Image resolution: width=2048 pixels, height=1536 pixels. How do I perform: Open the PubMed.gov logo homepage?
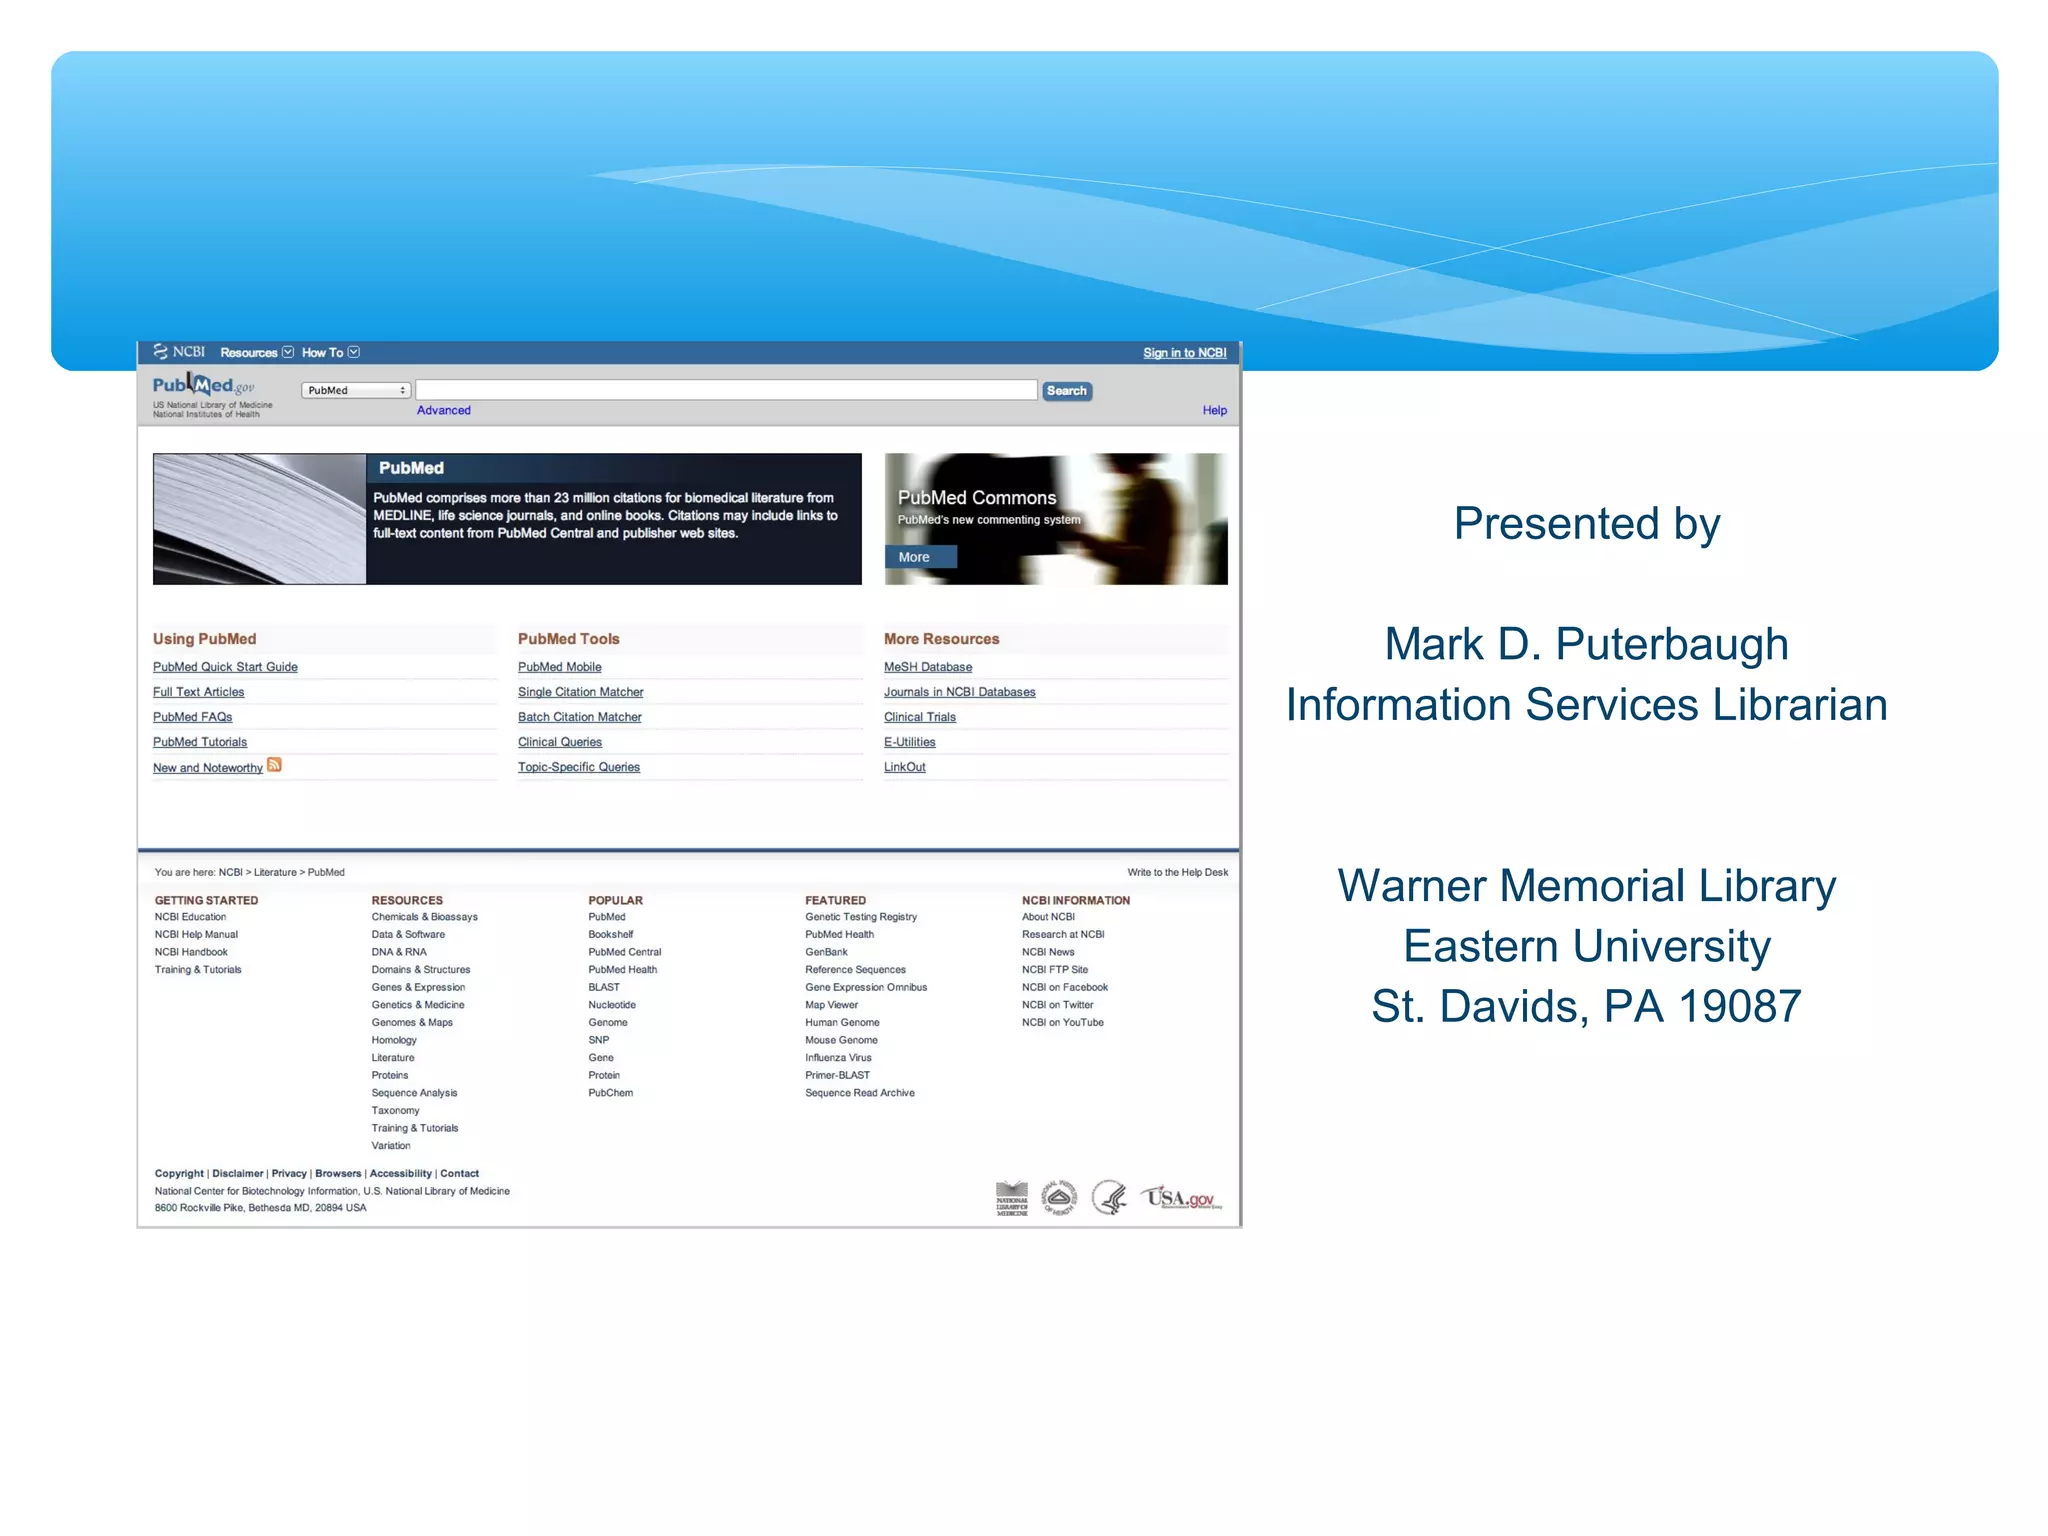[x=204, y=385]
